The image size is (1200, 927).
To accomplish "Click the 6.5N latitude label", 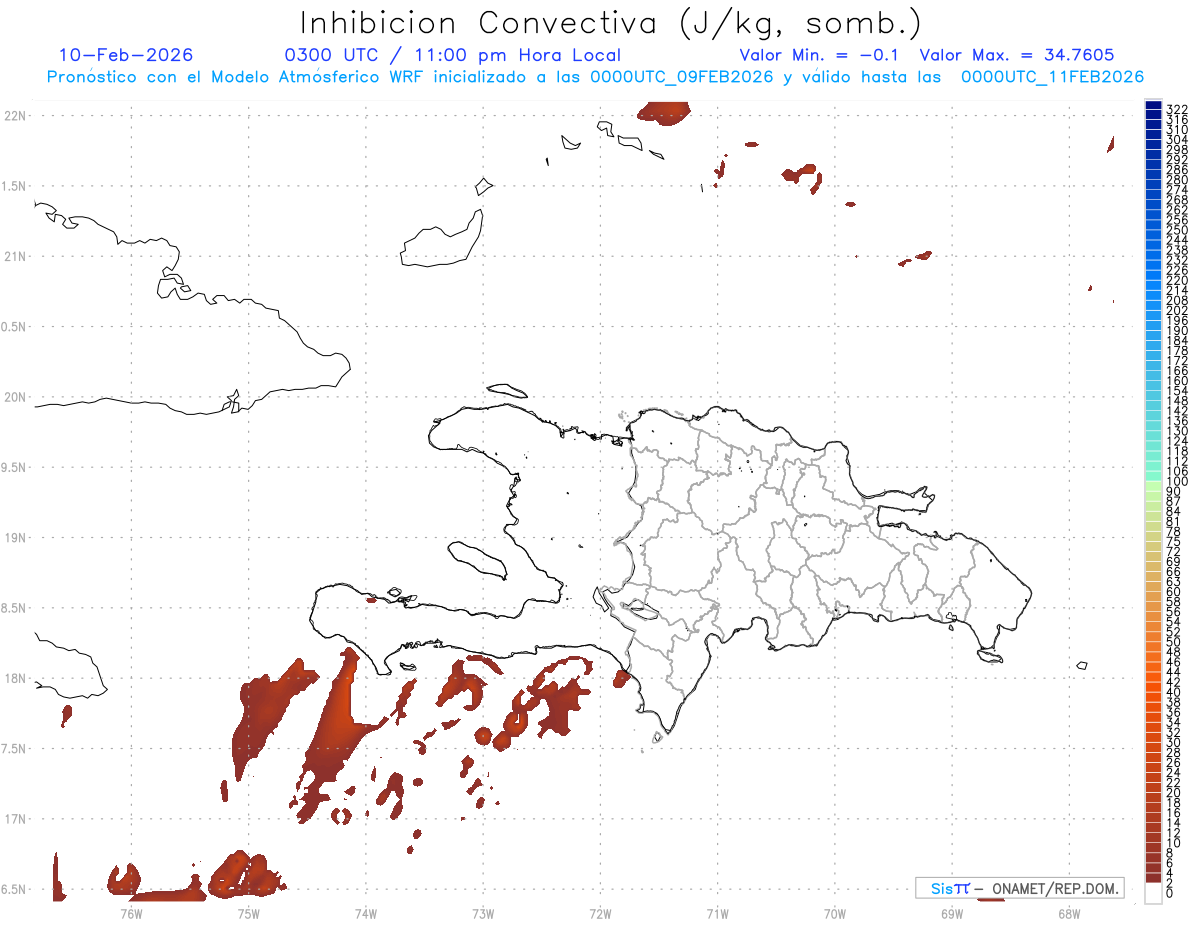I will tap(14, 889).
